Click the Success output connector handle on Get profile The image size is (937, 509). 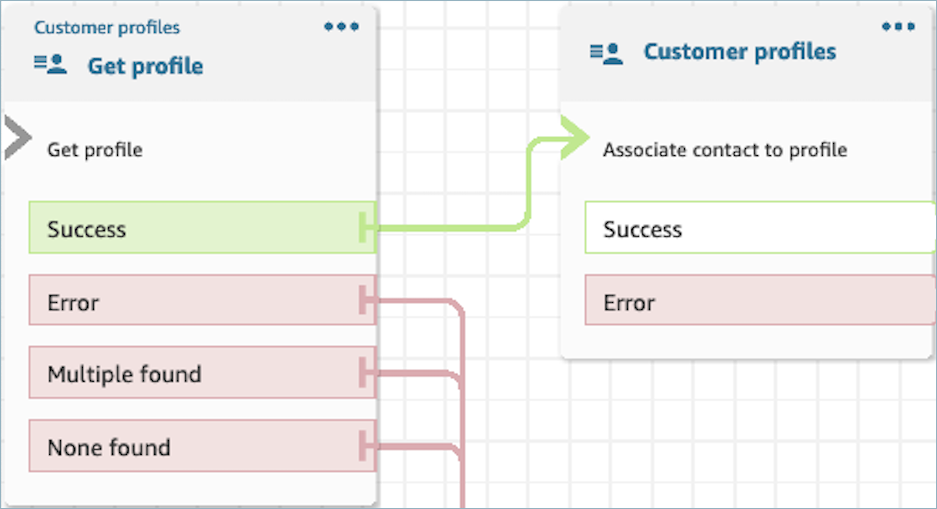(x=368, y=229)
